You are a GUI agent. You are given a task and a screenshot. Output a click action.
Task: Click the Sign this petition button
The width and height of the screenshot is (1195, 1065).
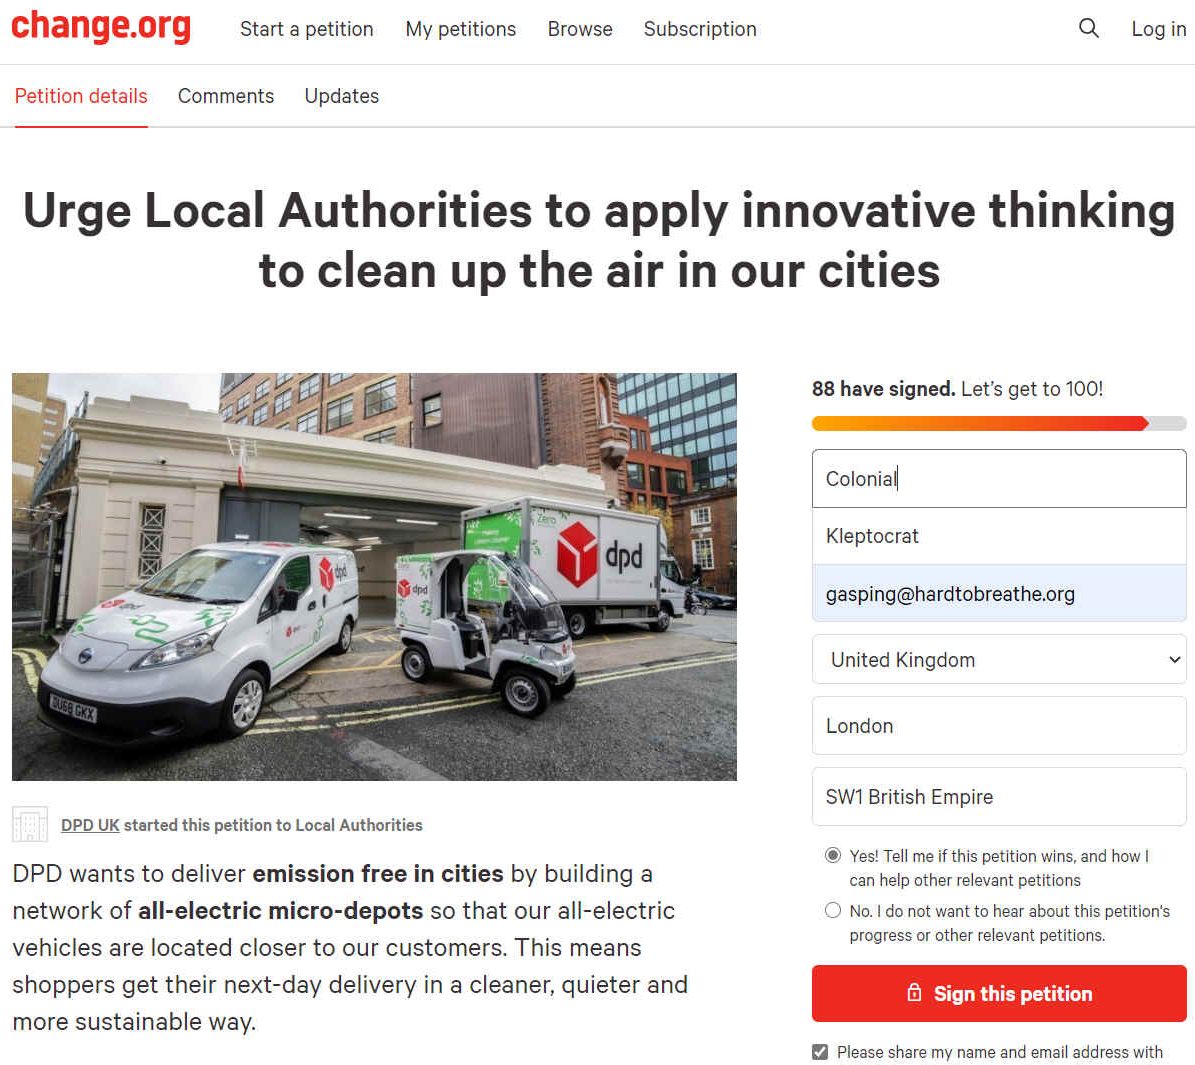click(x=999, y=993)
